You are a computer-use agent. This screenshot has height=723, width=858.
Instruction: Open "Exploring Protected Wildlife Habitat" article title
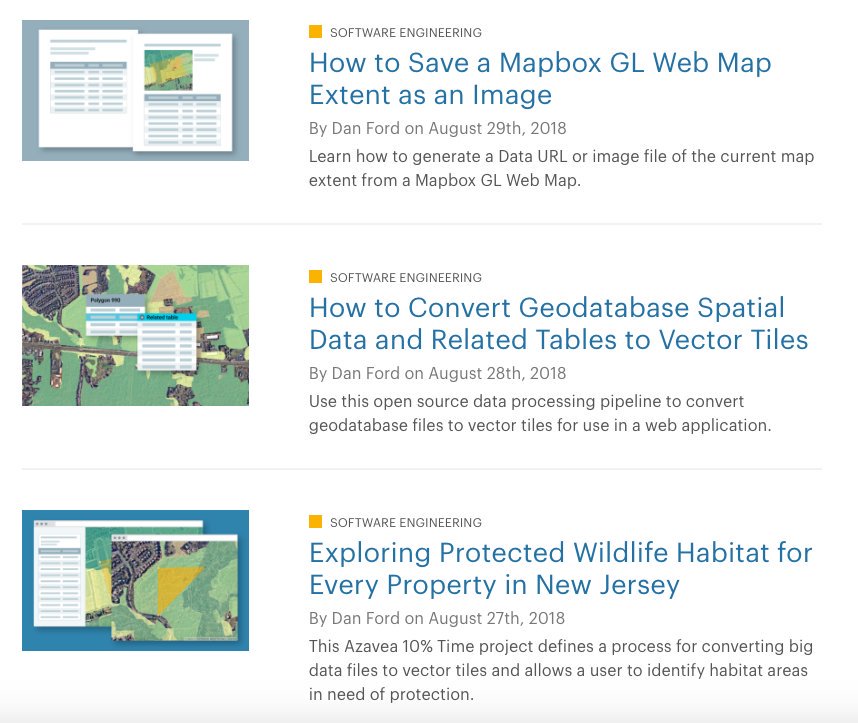click(x=560, y=568)
